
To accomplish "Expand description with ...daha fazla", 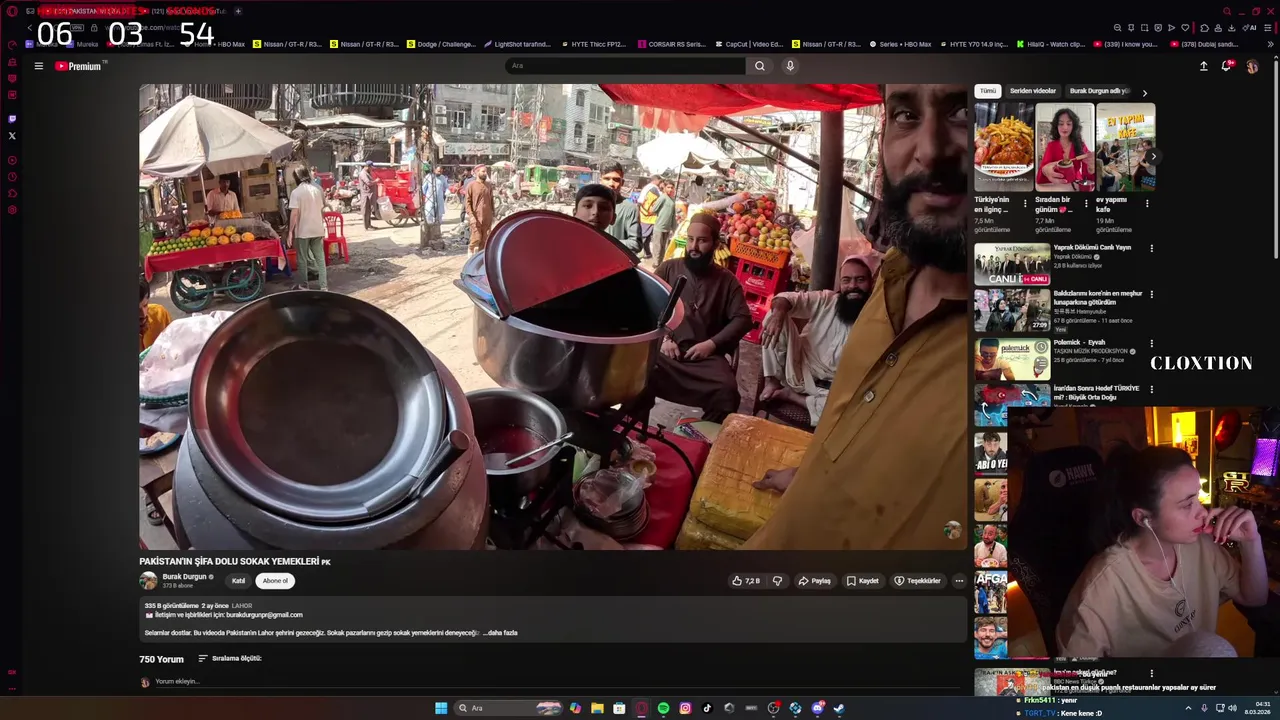I will [500, 633].
